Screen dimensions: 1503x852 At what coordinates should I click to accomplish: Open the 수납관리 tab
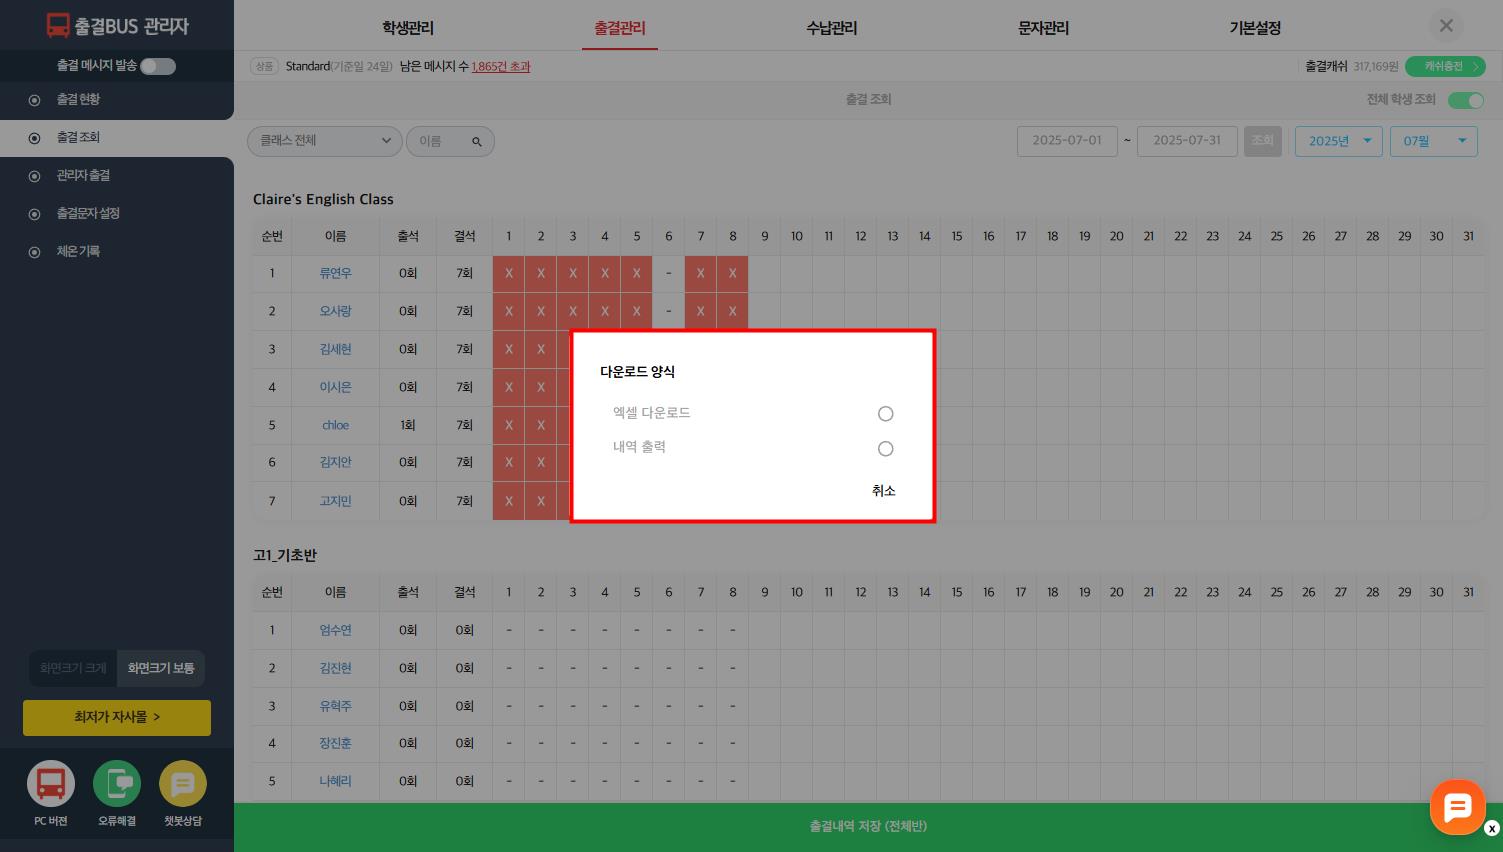pos(831,28)
